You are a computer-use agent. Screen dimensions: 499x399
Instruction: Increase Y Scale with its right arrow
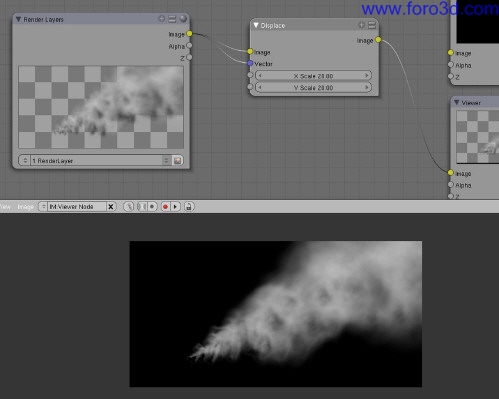pos(367,88)
